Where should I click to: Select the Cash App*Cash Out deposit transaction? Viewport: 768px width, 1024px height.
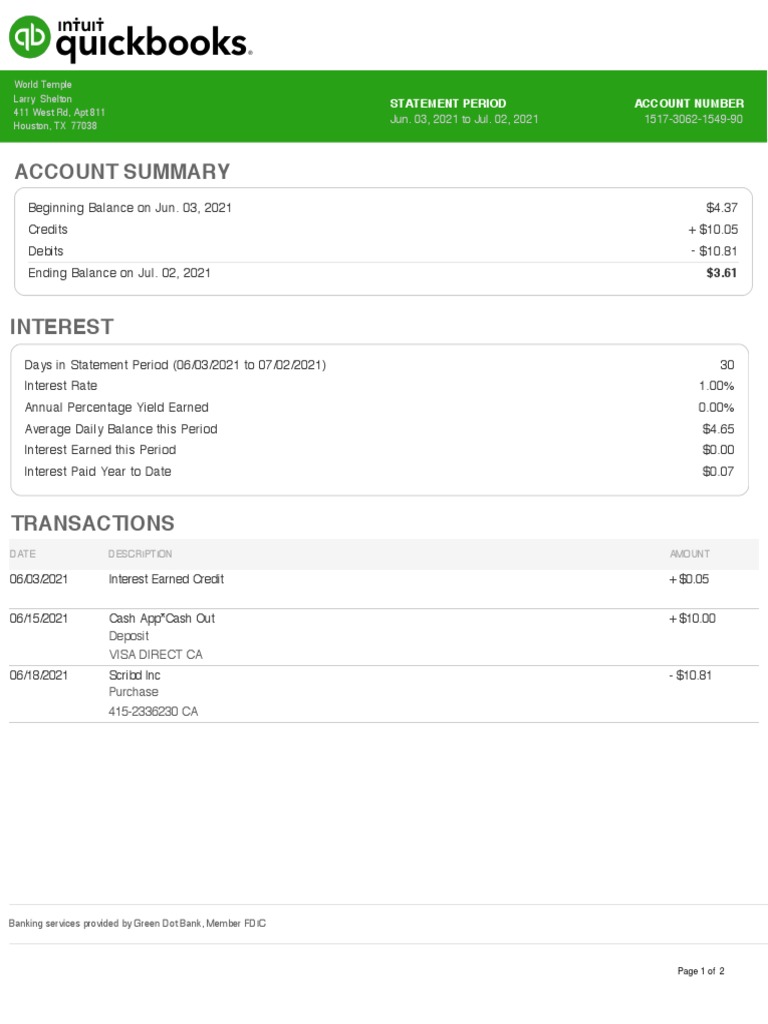pos(161,619)
